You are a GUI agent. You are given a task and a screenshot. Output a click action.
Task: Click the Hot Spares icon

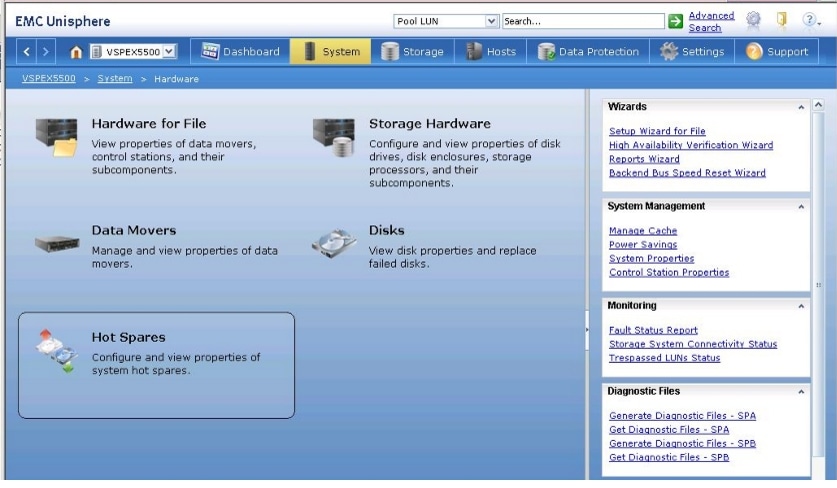pyautogui.click(x=56, y=350)
